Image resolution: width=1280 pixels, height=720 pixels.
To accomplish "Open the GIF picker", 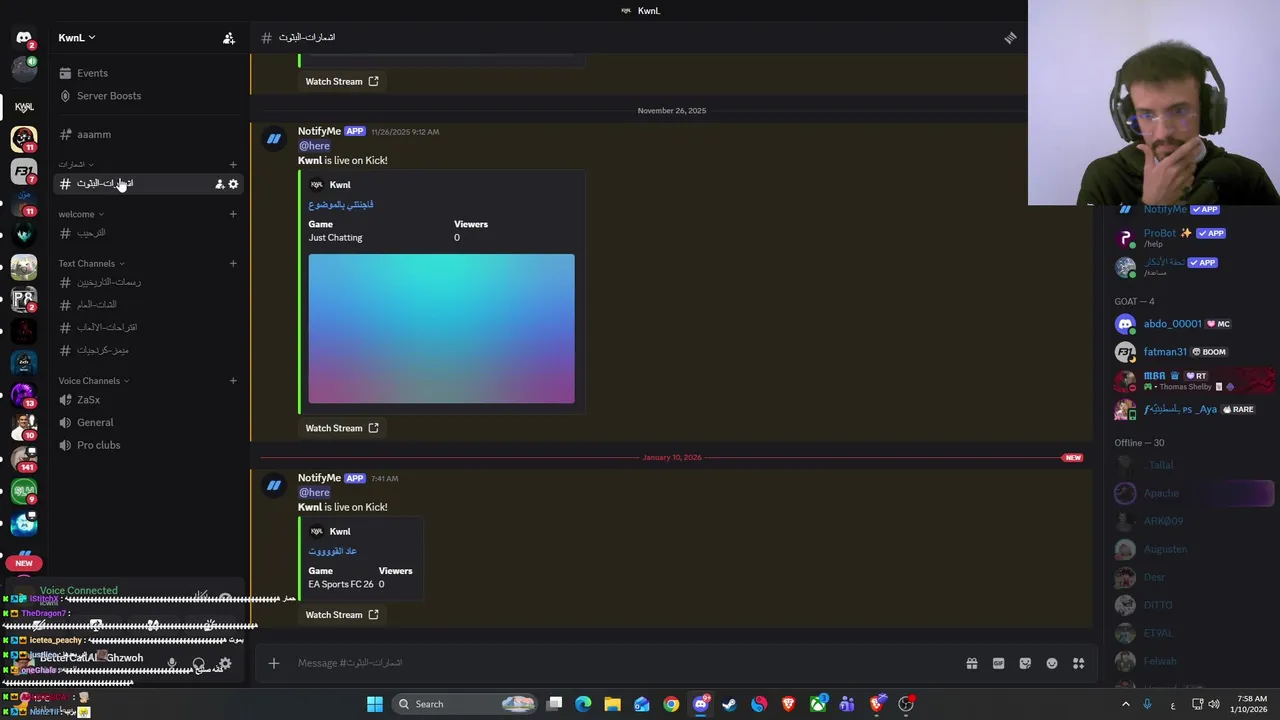I will (998, 663).
